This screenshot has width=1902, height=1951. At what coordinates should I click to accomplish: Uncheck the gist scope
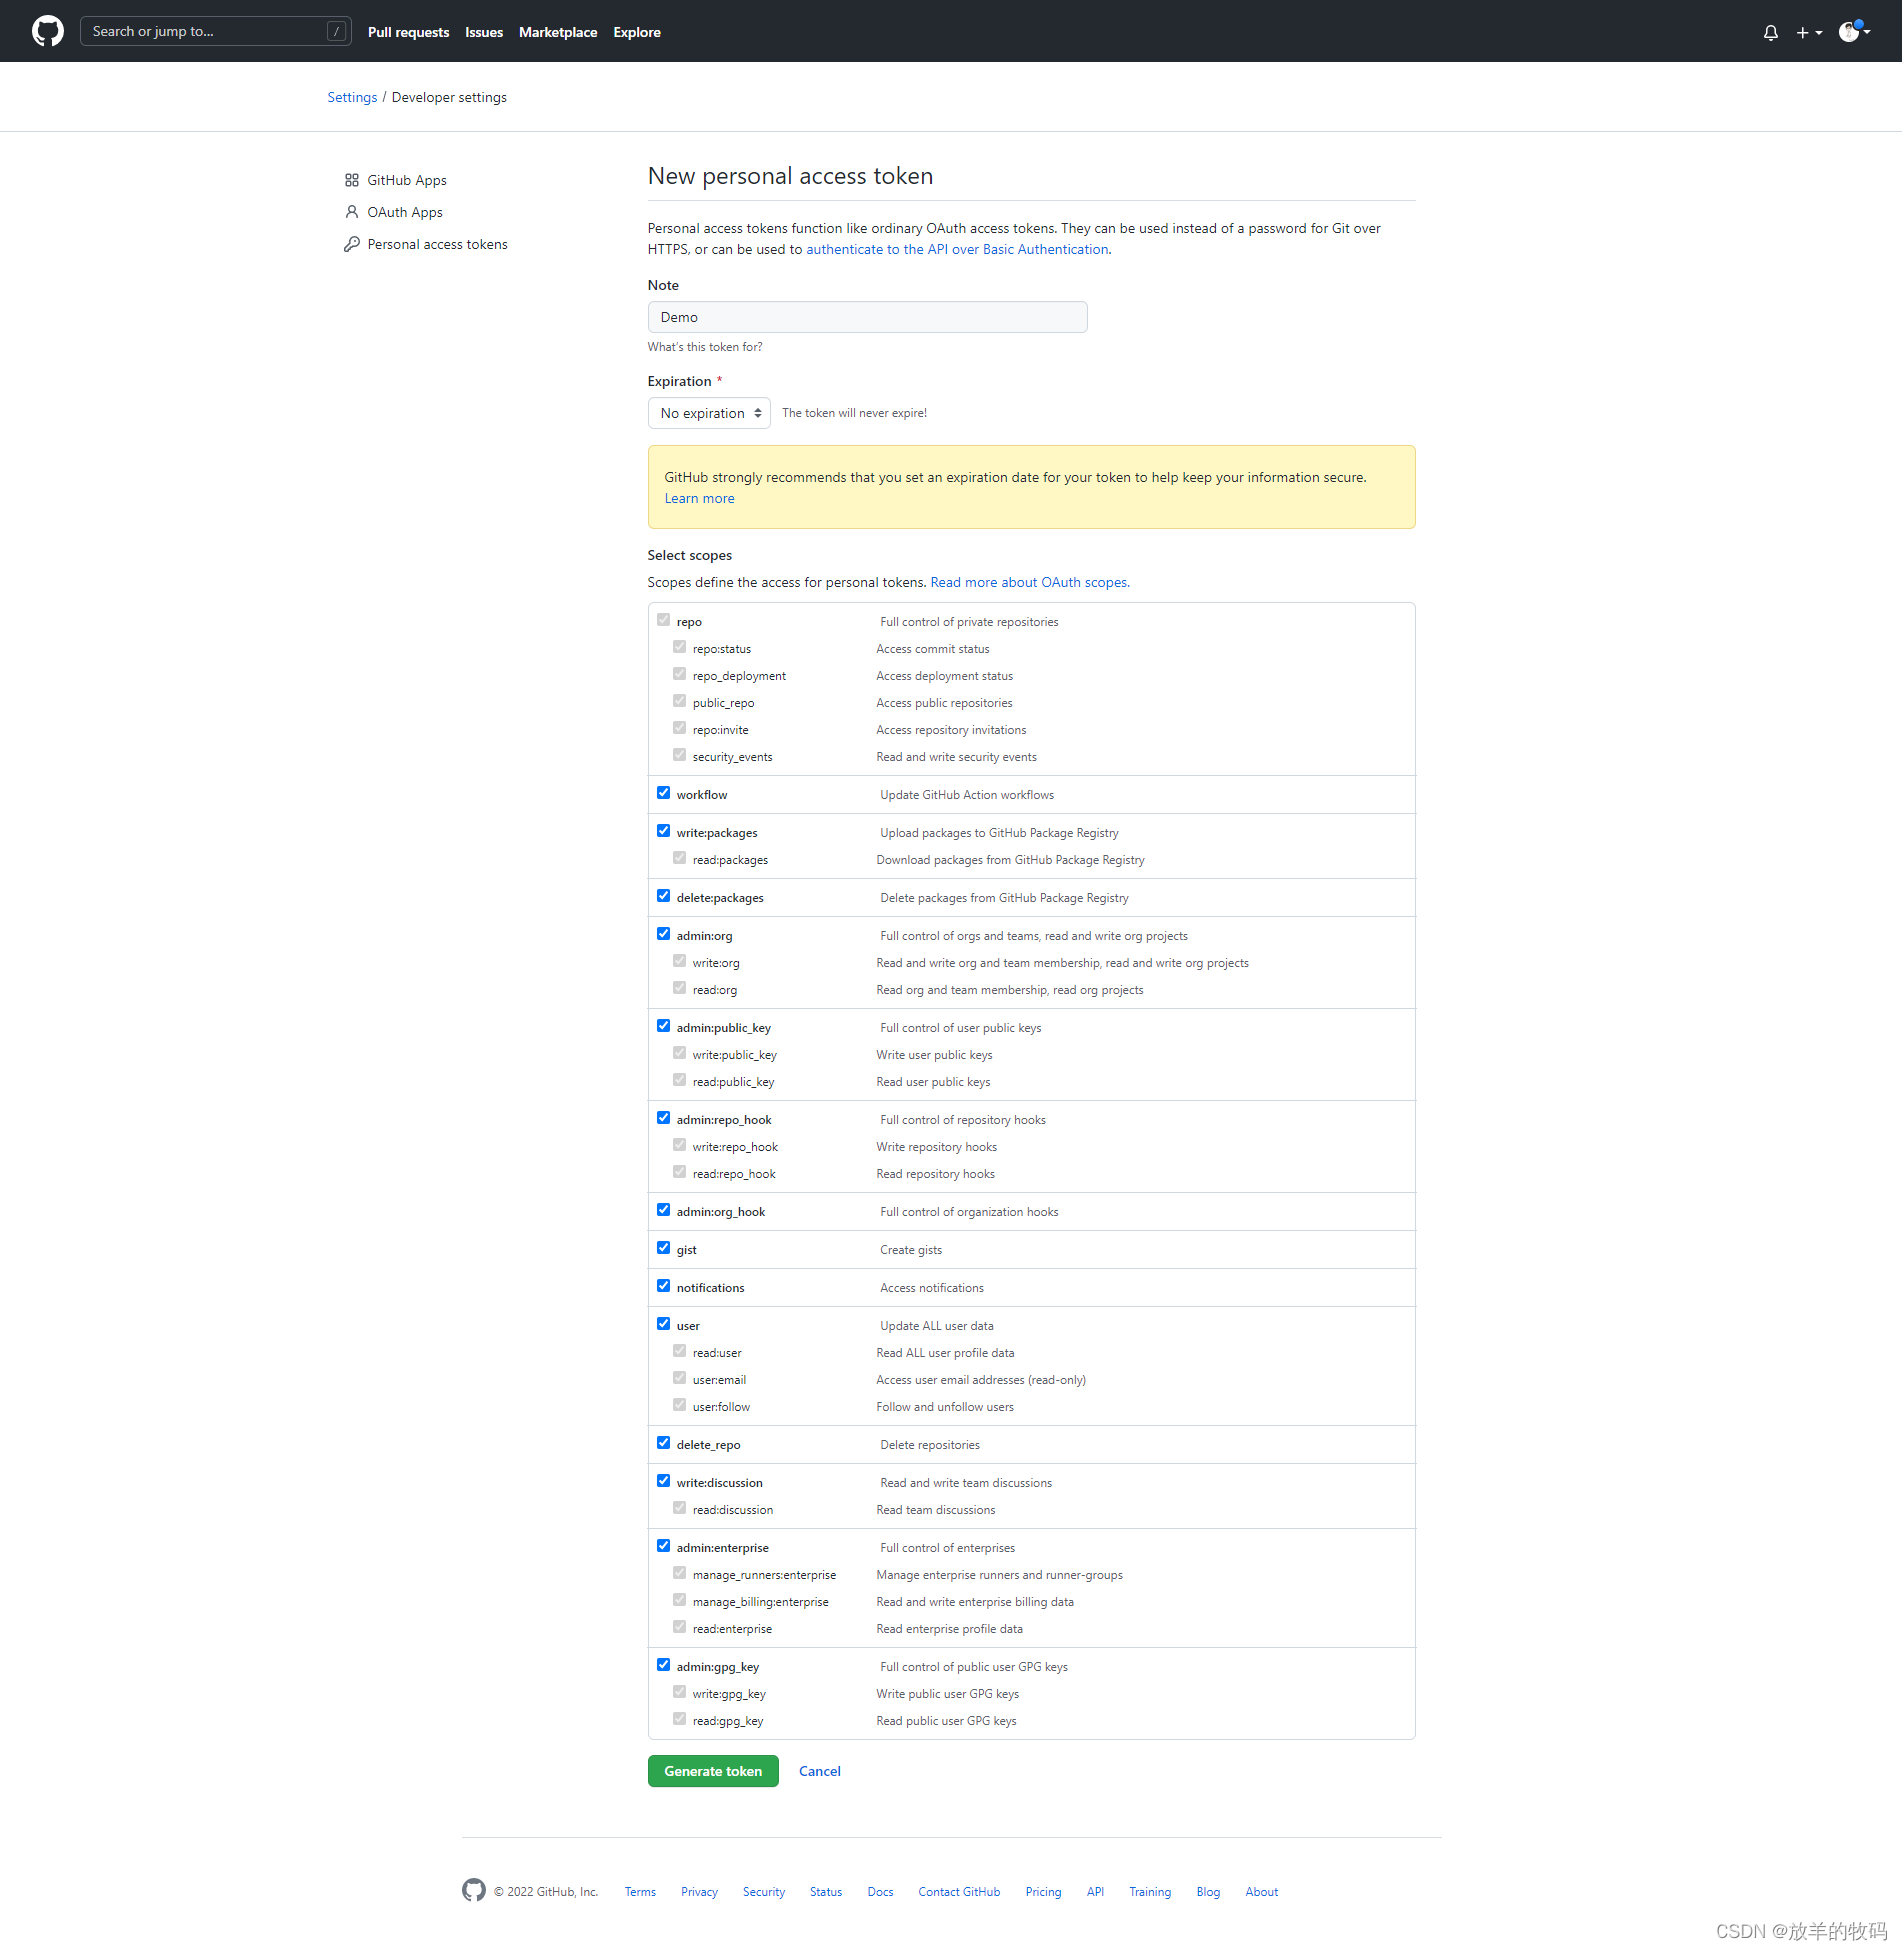664,1248
